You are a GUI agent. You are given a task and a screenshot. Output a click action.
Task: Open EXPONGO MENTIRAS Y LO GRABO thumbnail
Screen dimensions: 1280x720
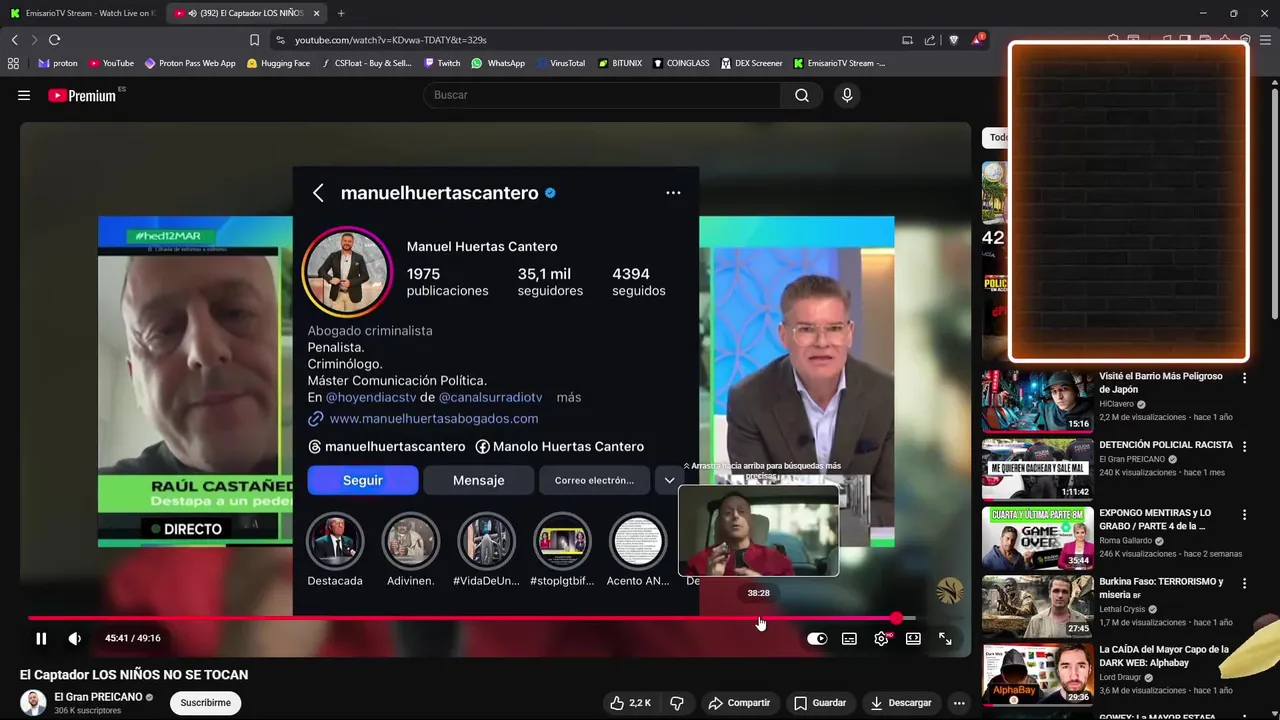(1037, 538)
